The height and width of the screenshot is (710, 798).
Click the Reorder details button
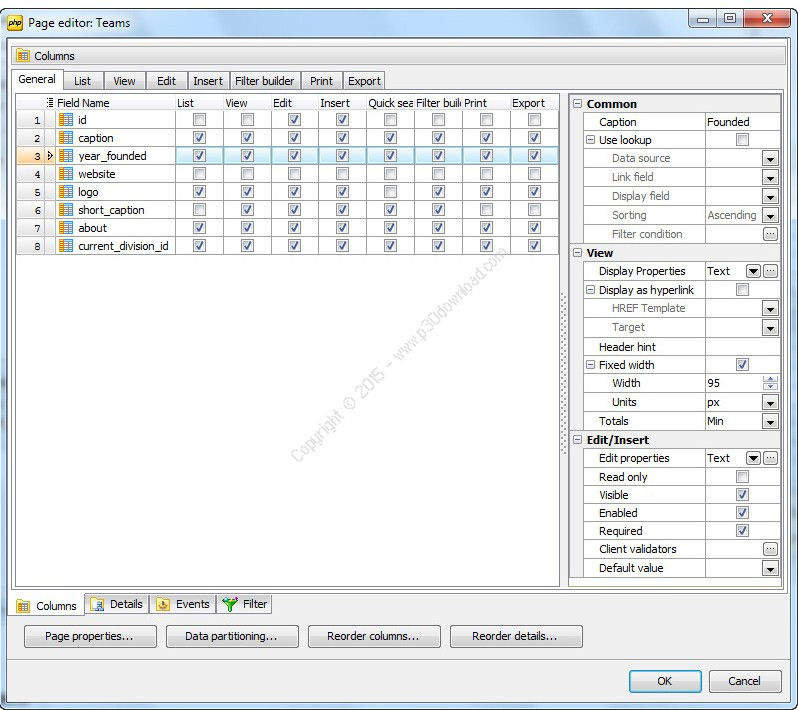(516, 636)
